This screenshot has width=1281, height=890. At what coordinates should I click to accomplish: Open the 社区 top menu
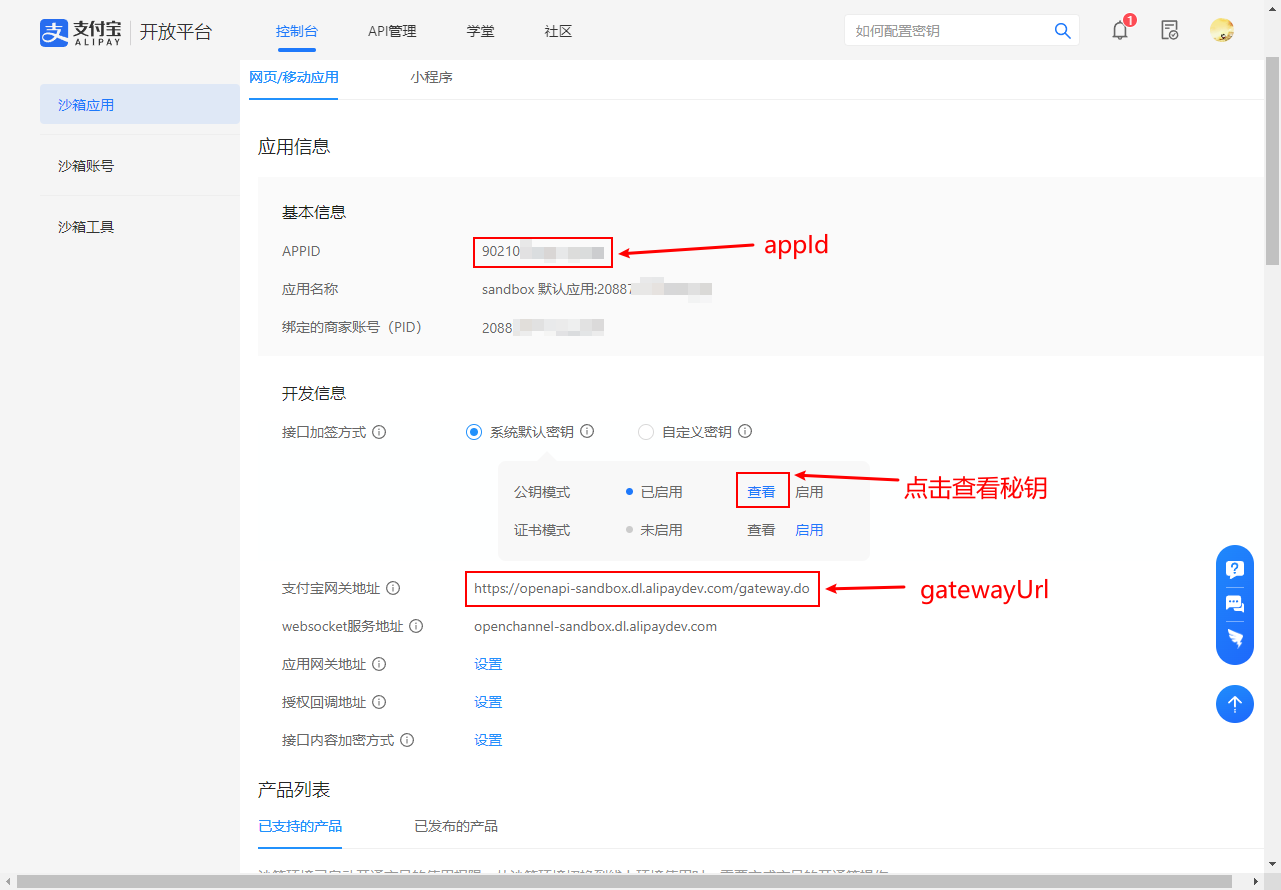click(x=558, y=31)
